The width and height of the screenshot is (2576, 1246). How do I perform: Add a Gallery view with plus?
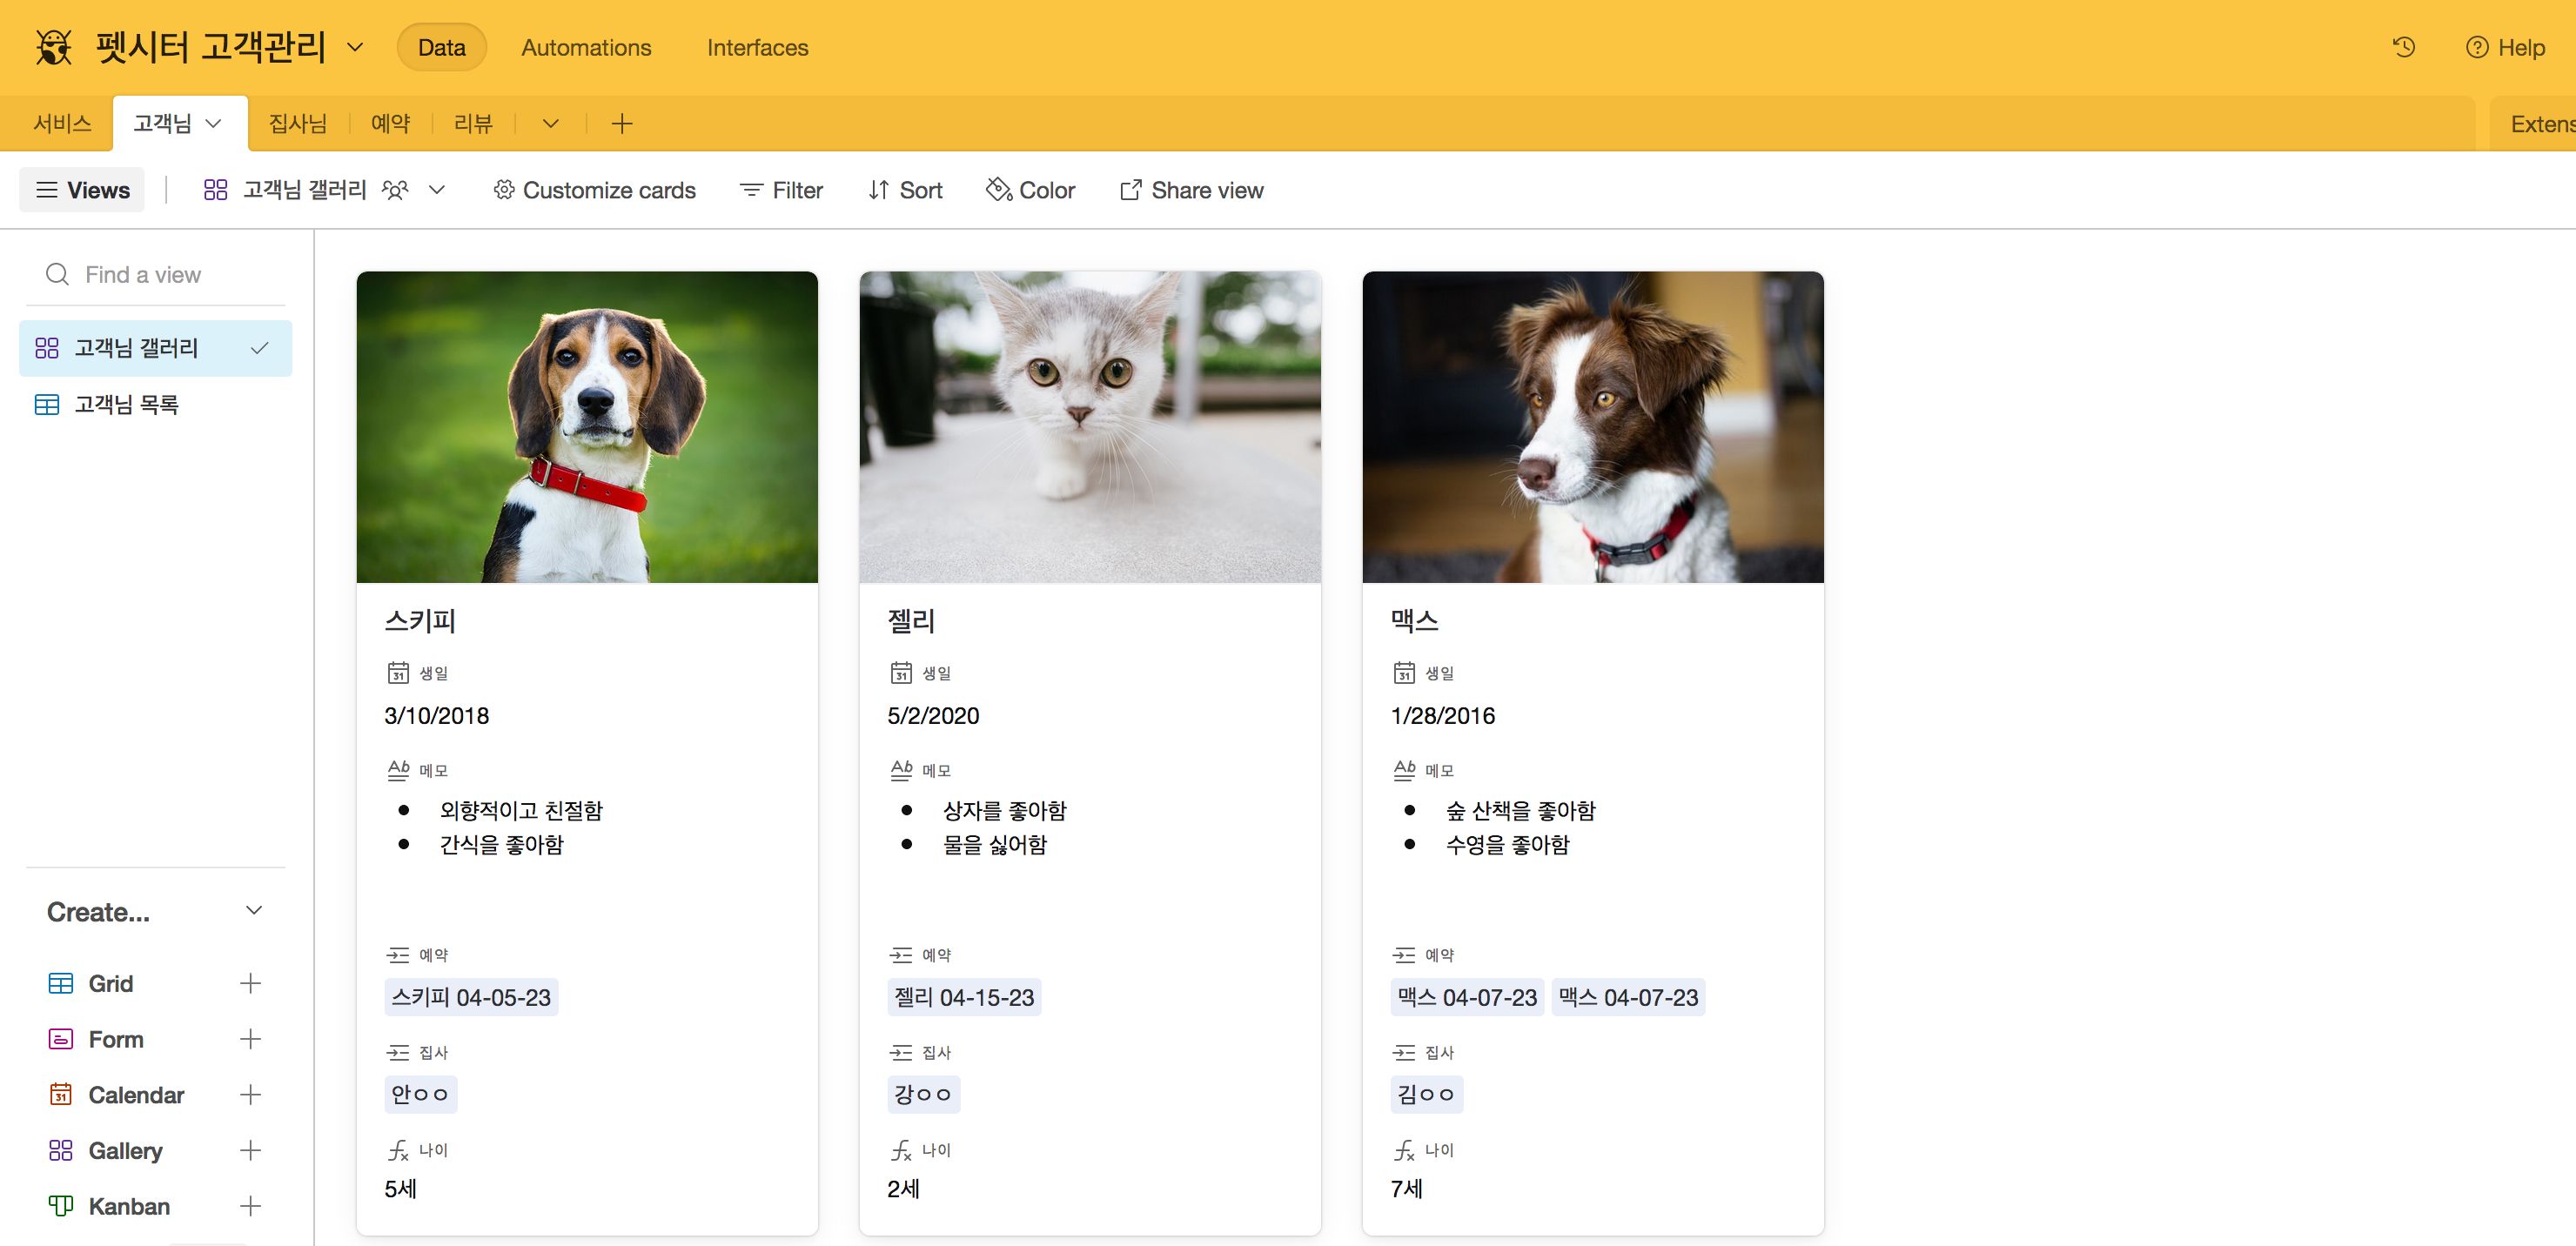(x=250, y=1150)
